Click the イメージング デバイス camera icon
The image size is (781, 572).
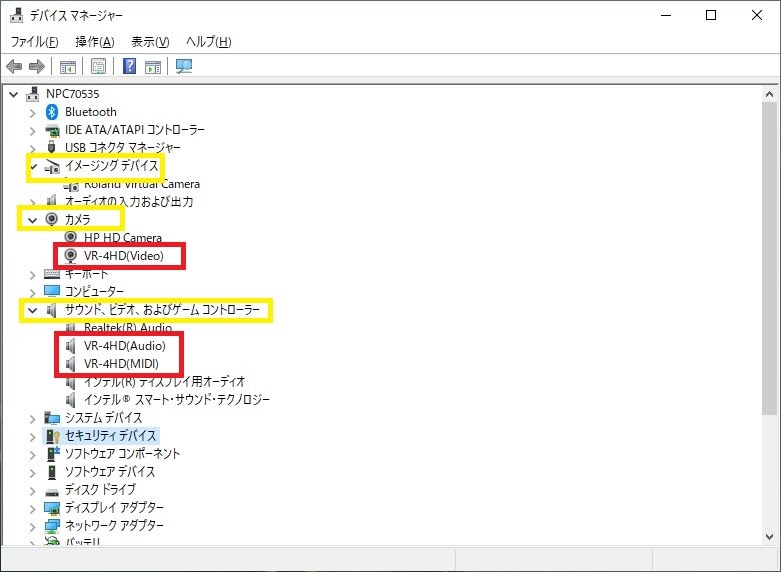52,166
